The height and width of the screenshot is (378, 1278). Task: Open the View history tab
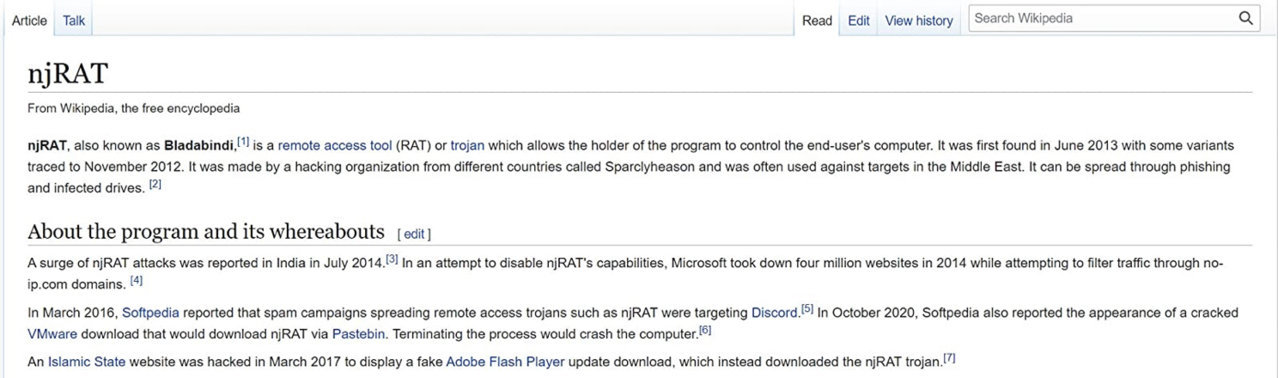coord(919,20)
